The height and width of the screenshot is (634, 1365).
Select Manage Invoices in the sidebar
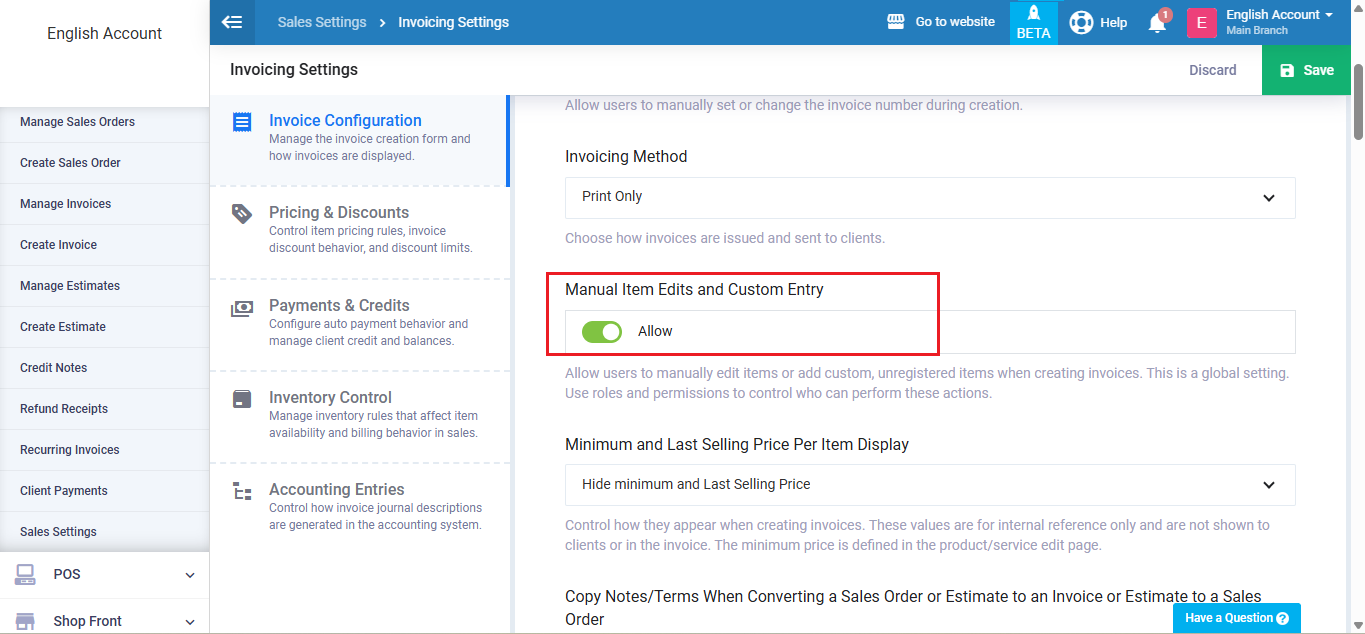tap(66, 204)
